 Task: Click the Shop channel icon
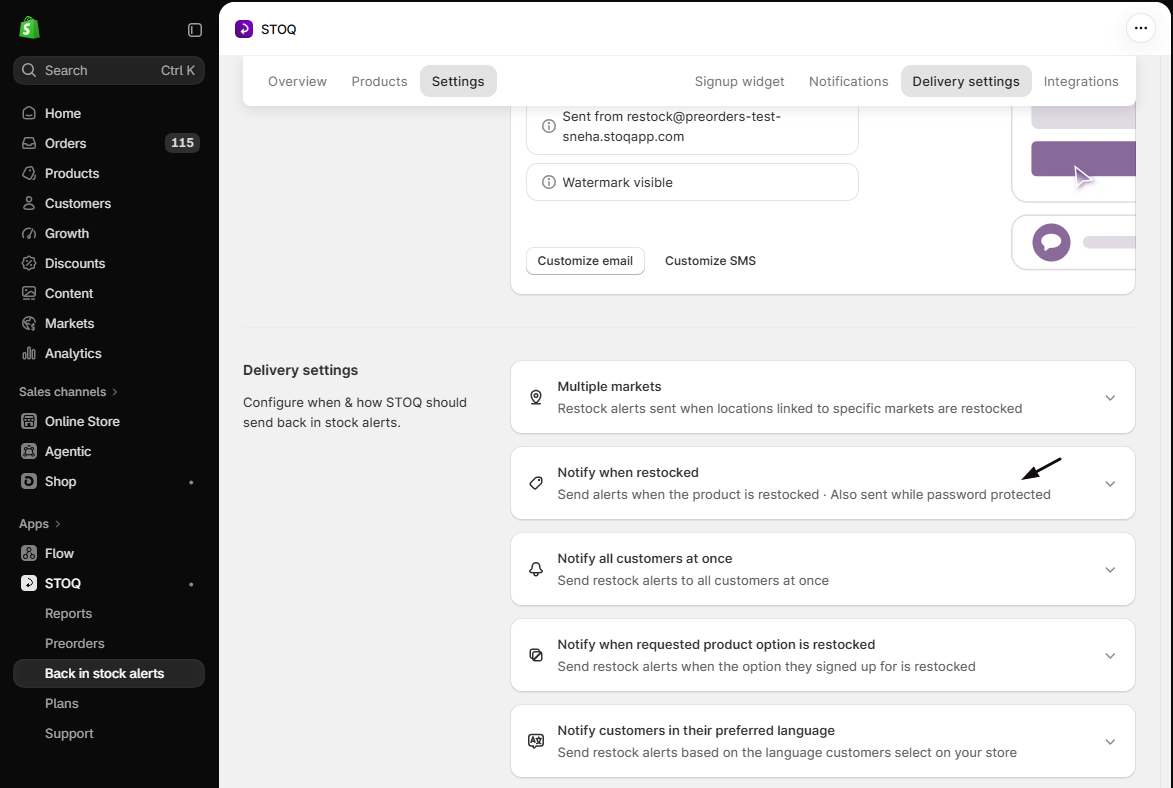[29, 481]
